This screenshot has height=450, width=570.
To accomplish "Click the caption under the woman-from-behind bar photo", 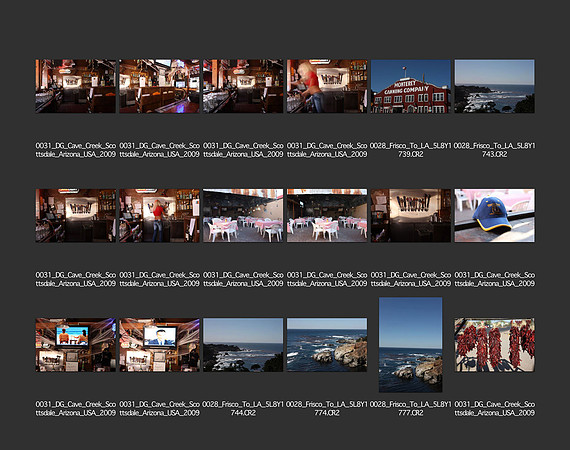I will (x=159, y=279).
